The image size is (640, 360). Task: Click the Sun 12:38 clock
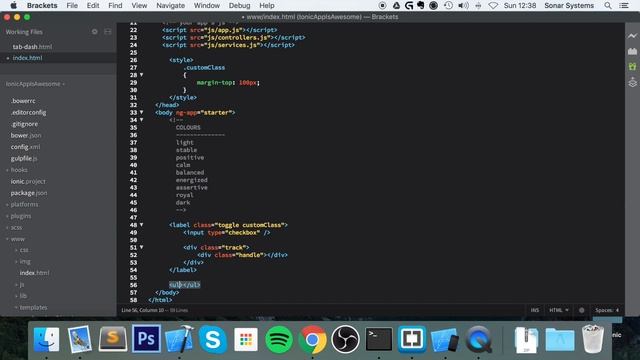coord(520,6)
